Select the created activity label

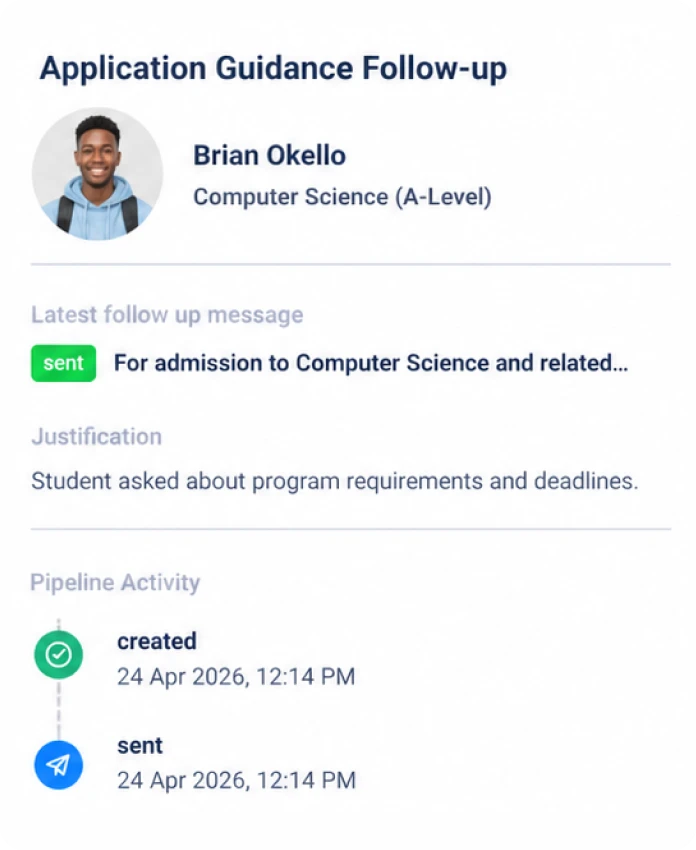[x=157, y=641]
